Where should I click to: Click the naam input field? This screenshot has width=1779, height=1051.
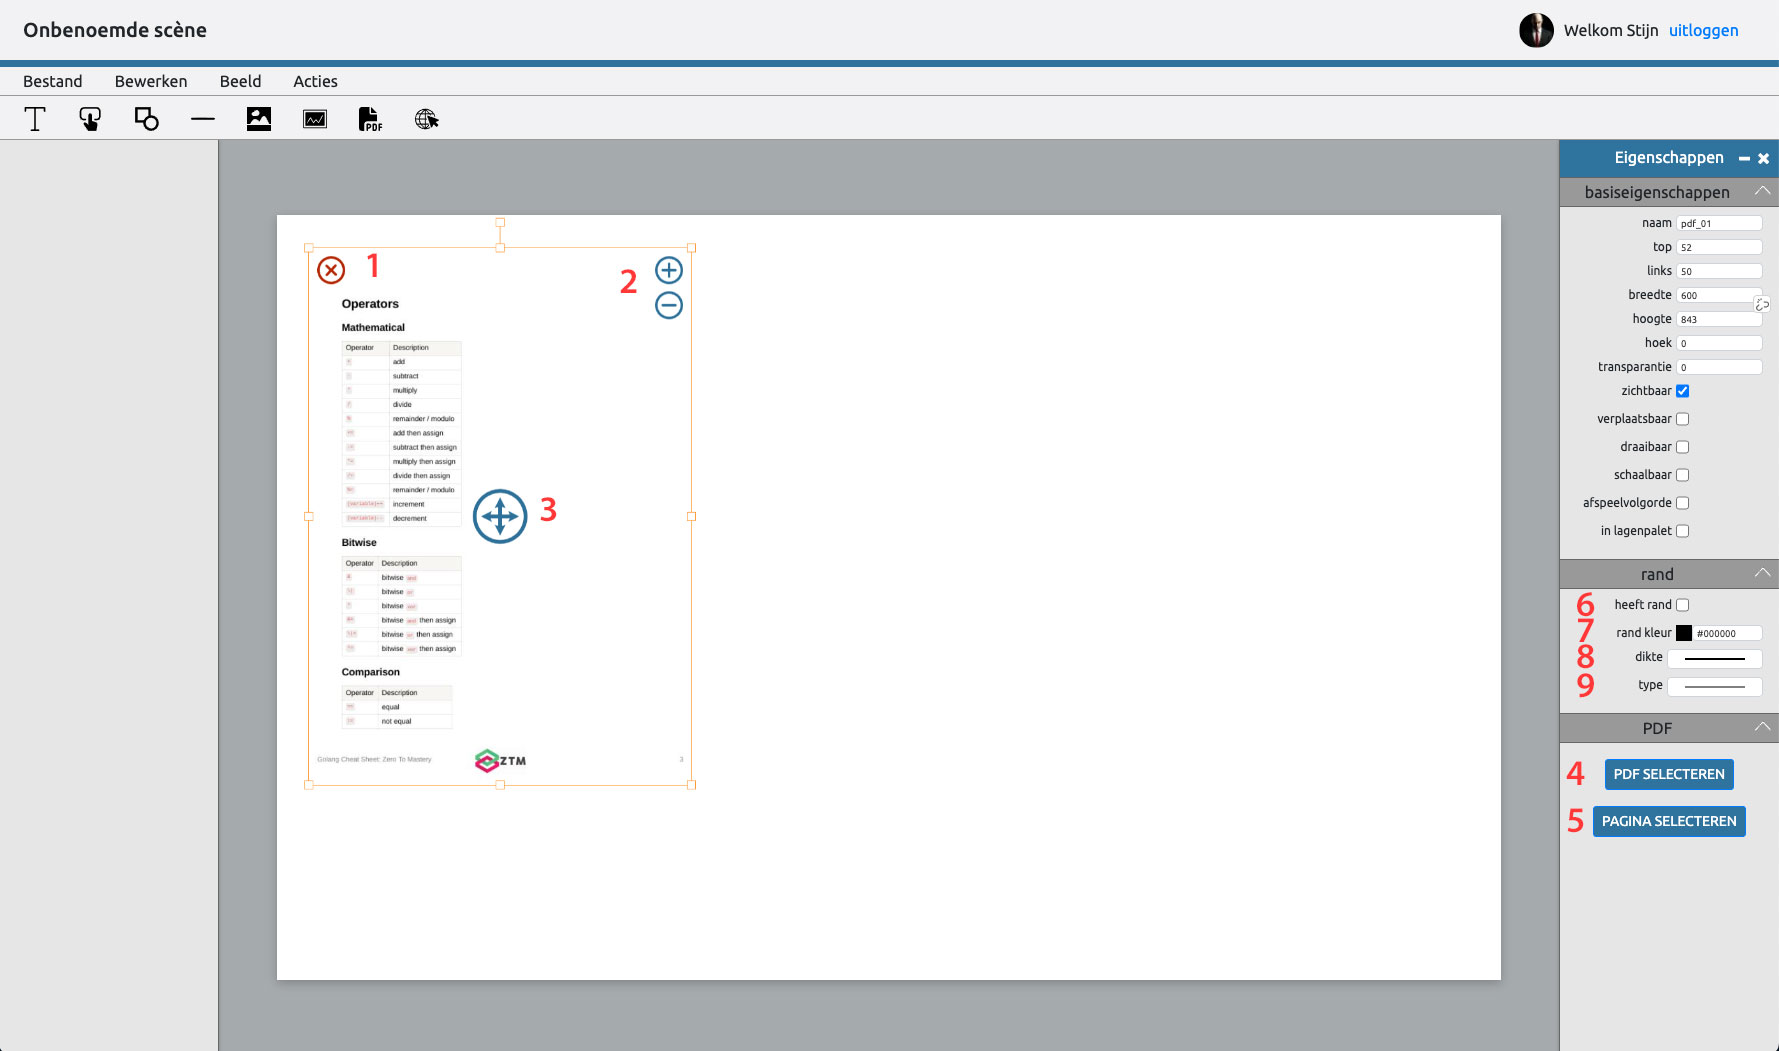point(1719,223)
